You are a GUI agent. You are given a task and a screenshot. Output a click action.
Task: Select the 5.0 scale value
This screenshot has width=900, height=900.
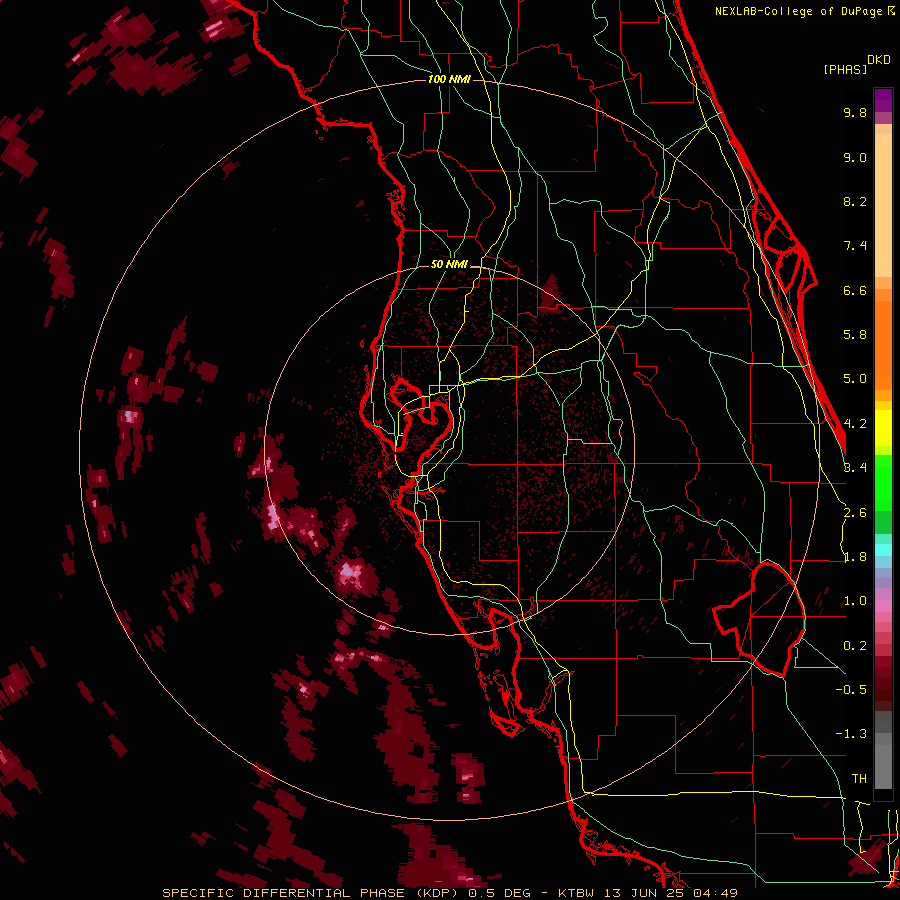point(855,379)
